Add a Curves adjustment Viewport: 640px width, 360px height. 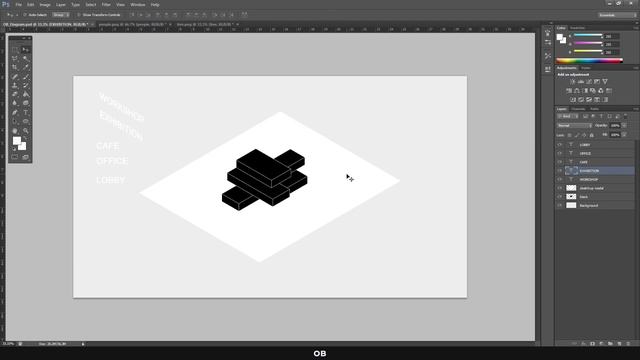coord(589,82)
